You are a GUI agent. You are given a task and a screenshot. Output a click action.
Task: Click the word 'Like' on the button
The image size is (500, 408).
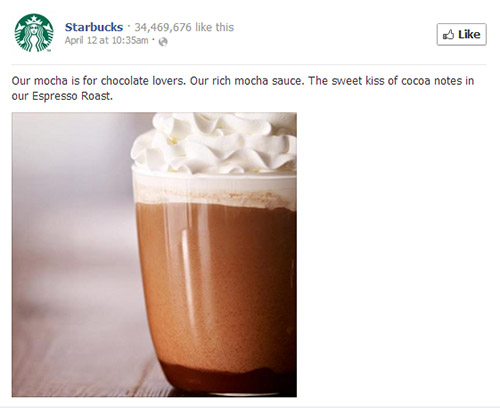[x=469, y=34]
